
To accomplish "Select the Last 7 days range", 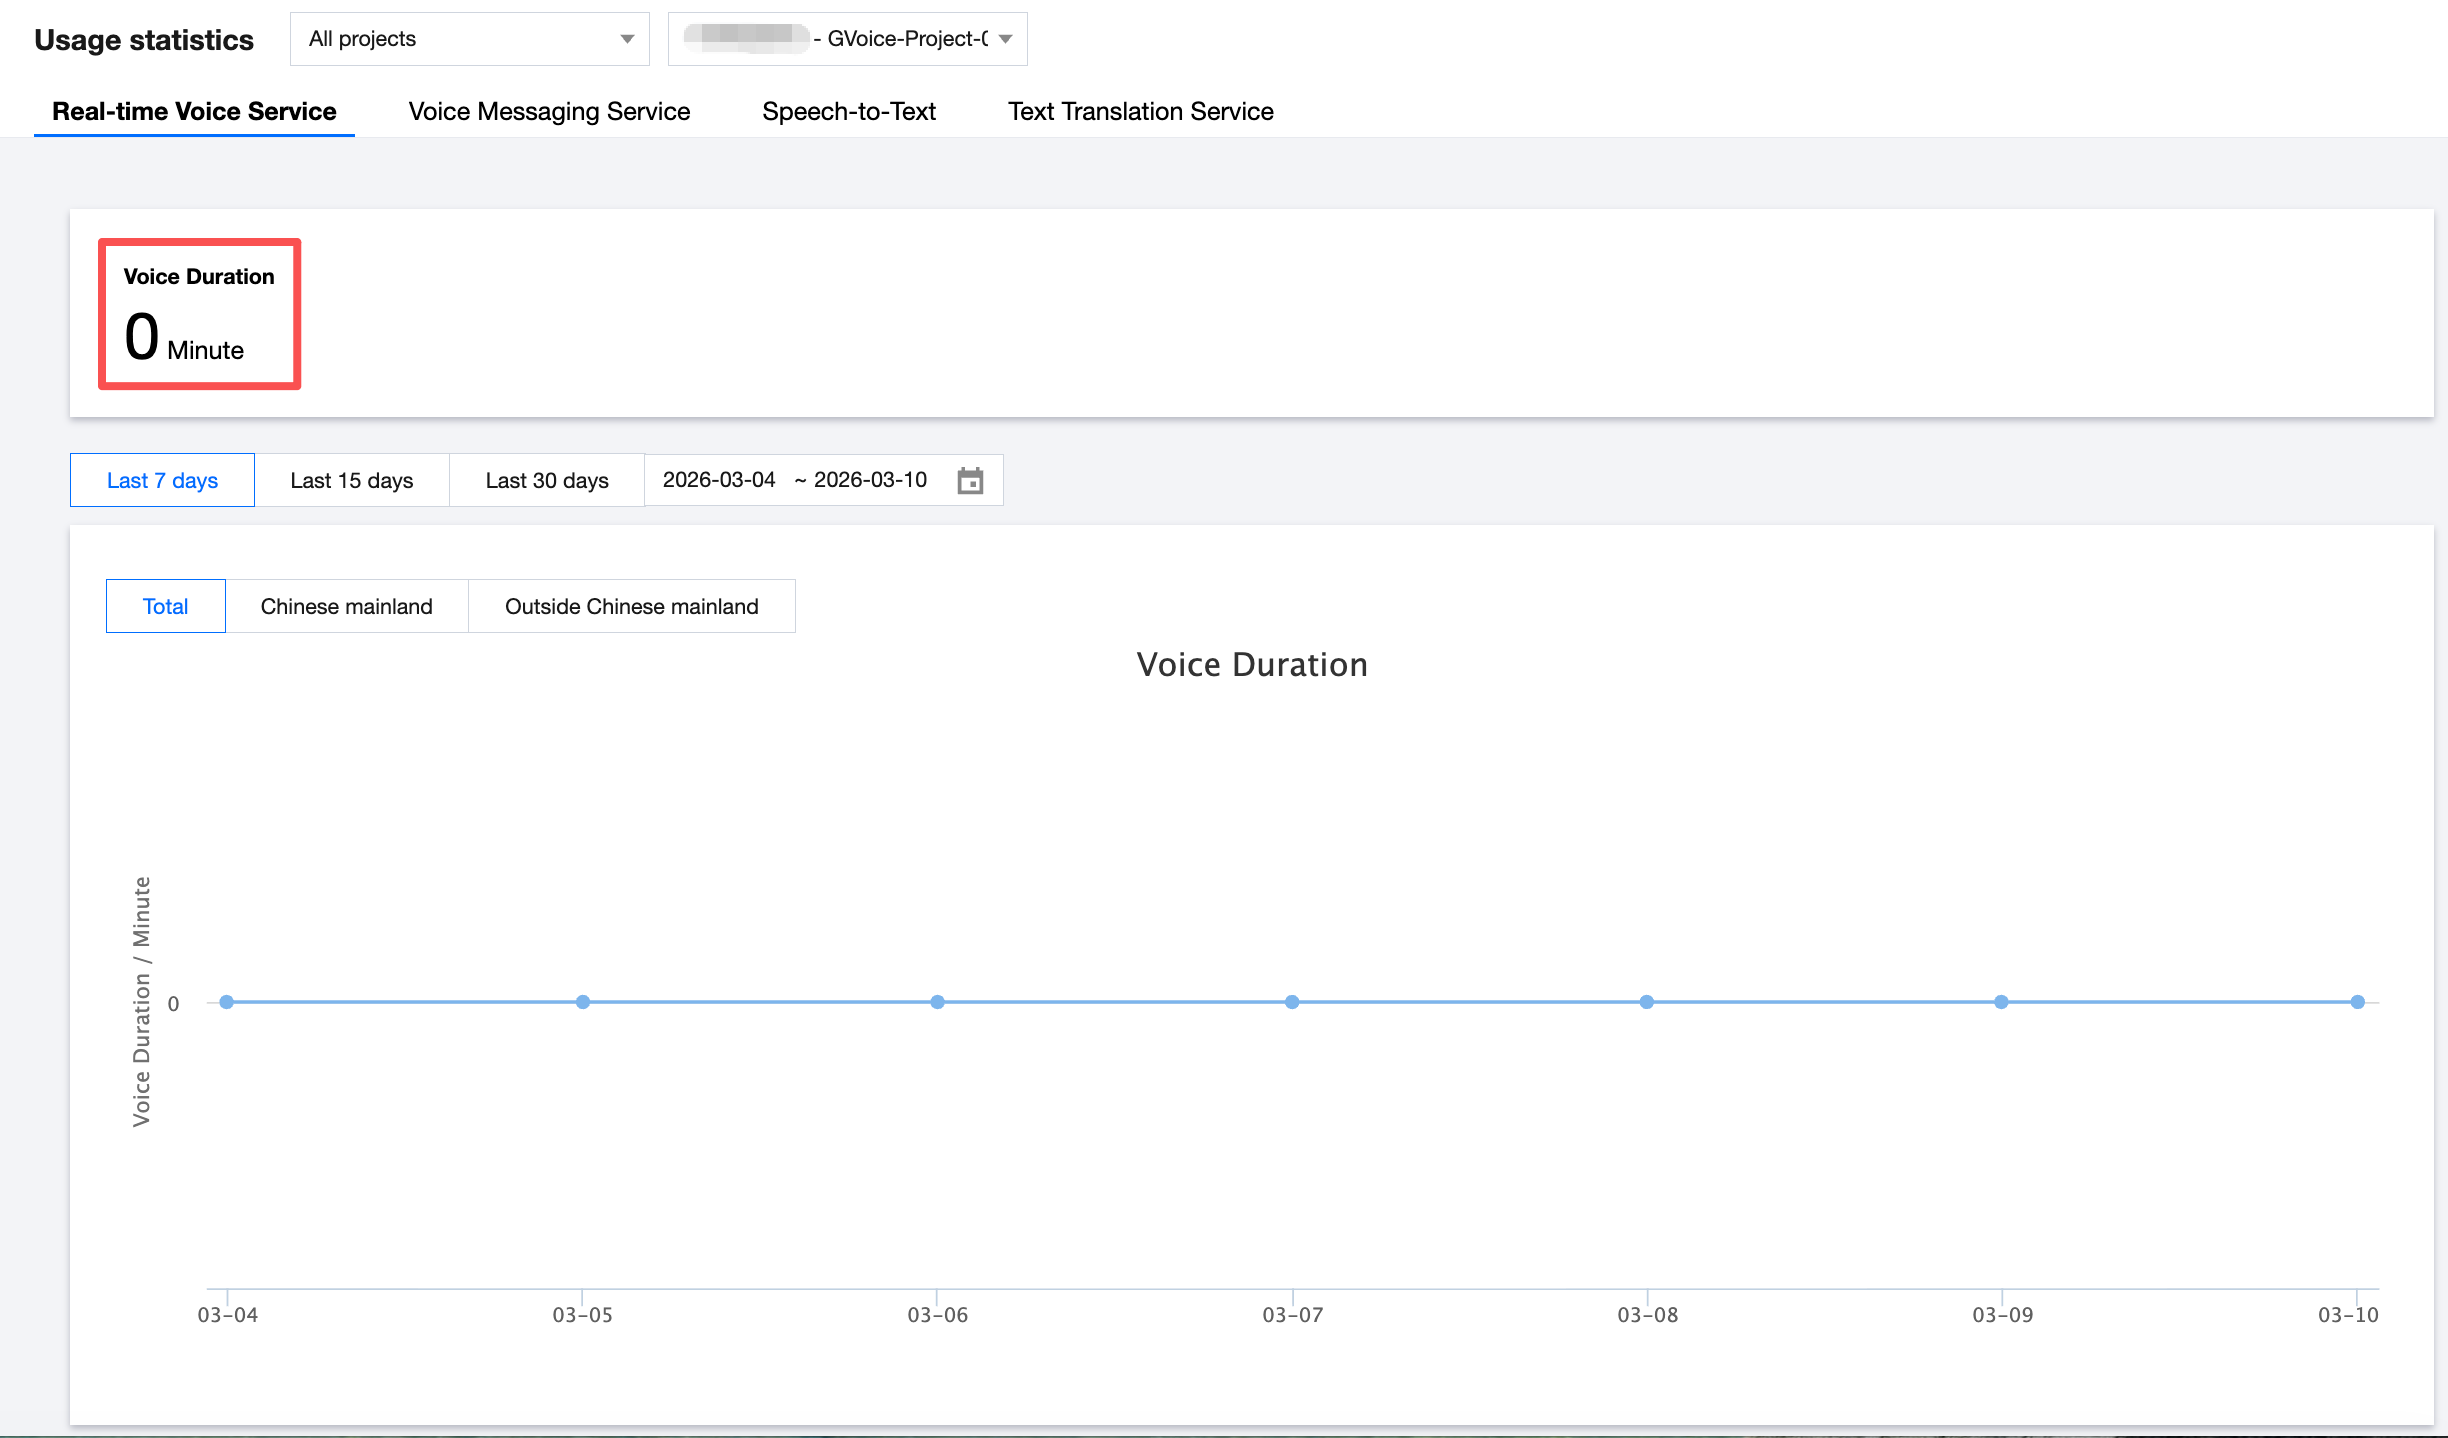I will click(162, 481).
